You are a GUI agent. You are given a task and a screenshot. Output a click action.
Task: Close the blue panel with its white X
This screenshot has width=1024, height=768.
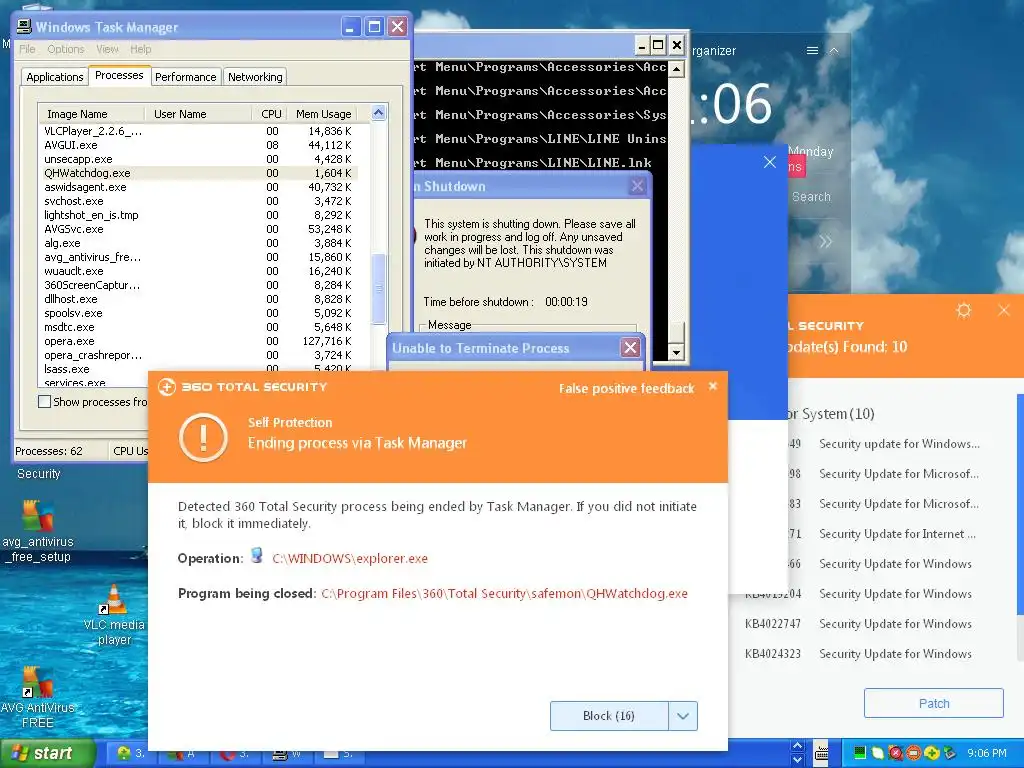coord(770,162)
